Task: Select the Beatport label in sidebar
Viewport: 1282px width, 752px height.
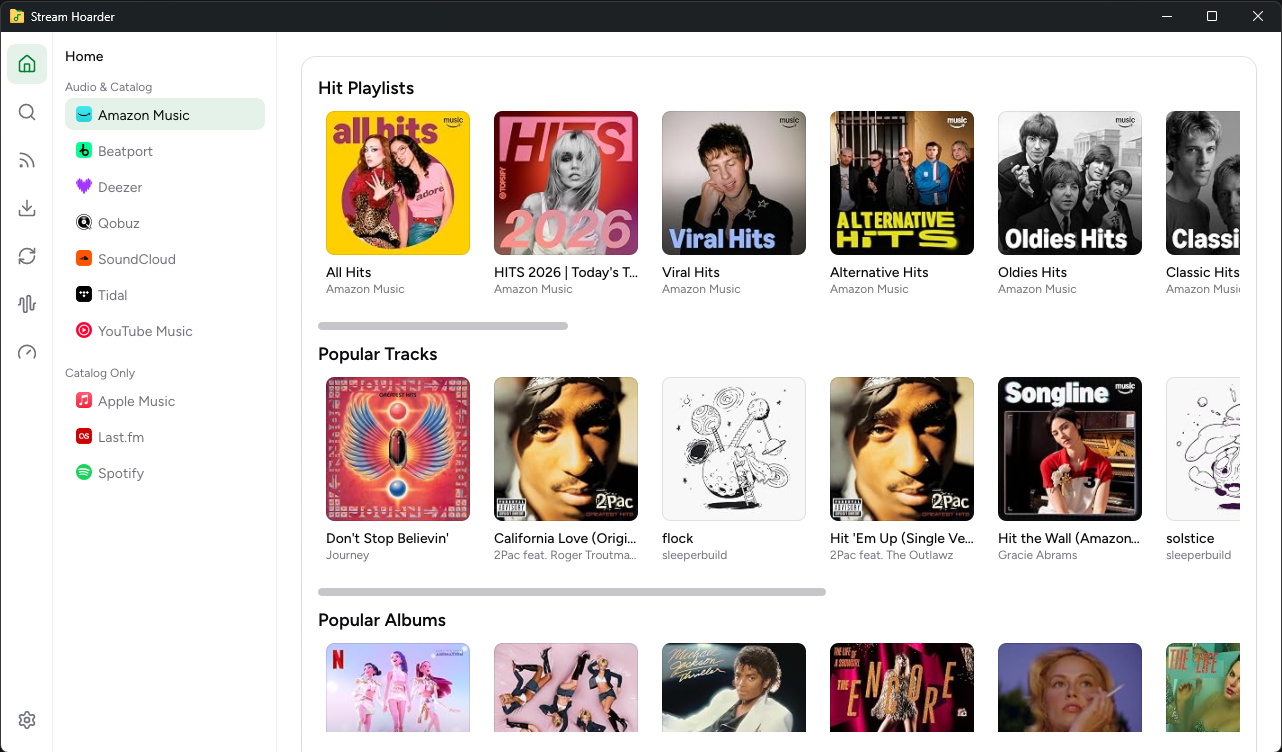Action: tap(125, 151)
